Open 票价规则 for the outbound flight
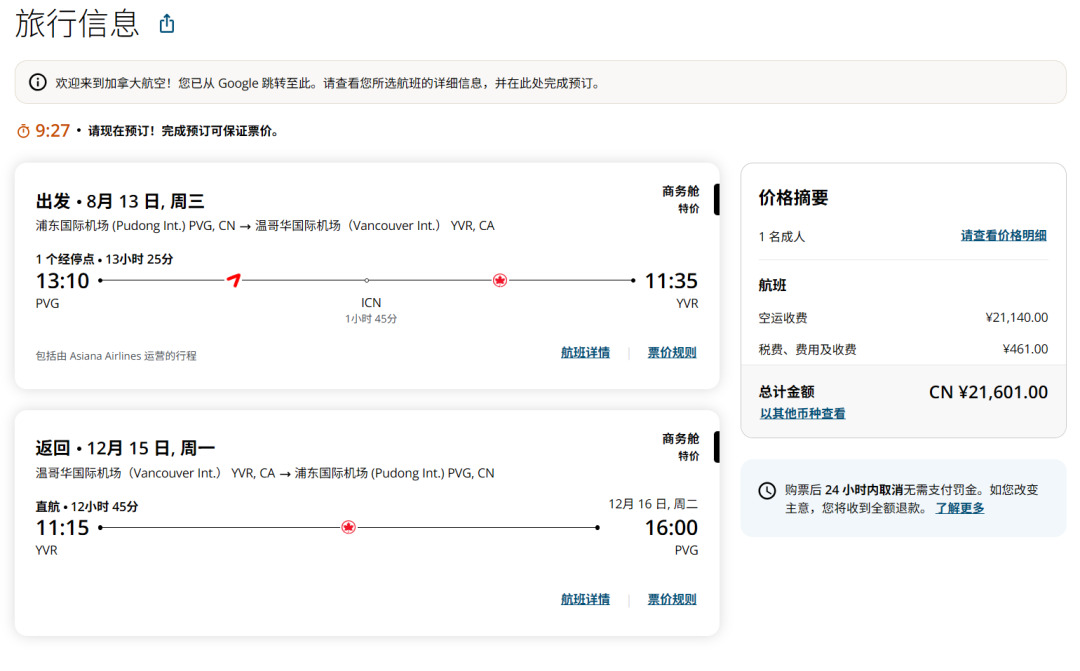The width and height of the screenshot is (1080, 671). pos(671,353)
